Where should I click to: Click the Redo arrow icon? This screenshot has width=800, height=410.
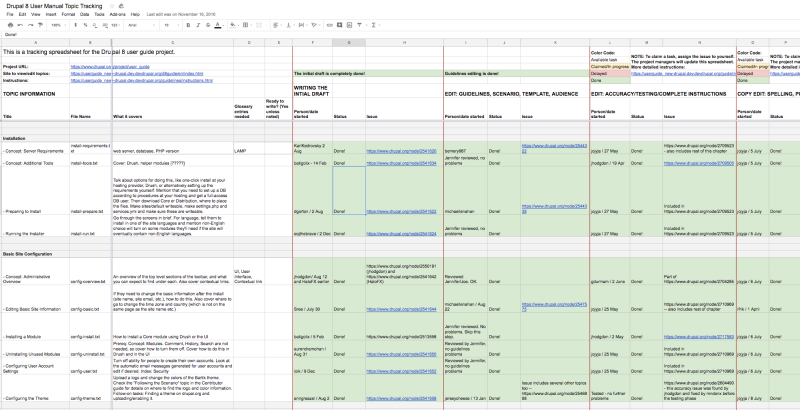pos(30,25)
